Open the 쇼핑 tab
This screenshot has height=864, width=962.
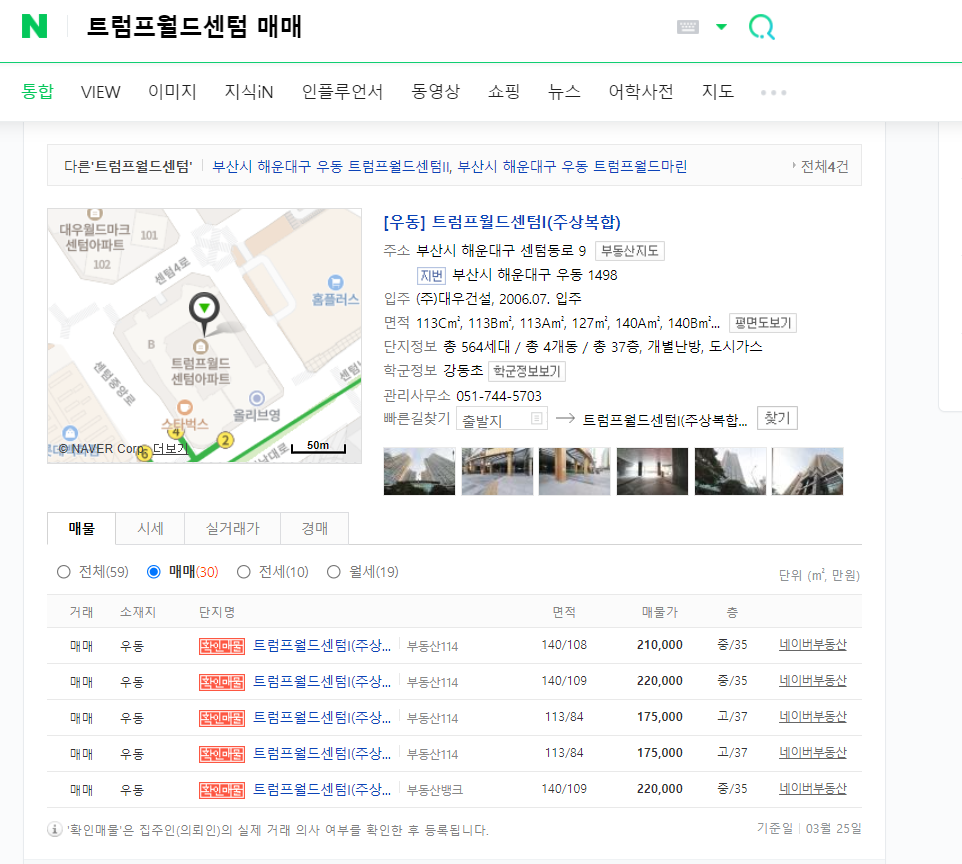504,91
